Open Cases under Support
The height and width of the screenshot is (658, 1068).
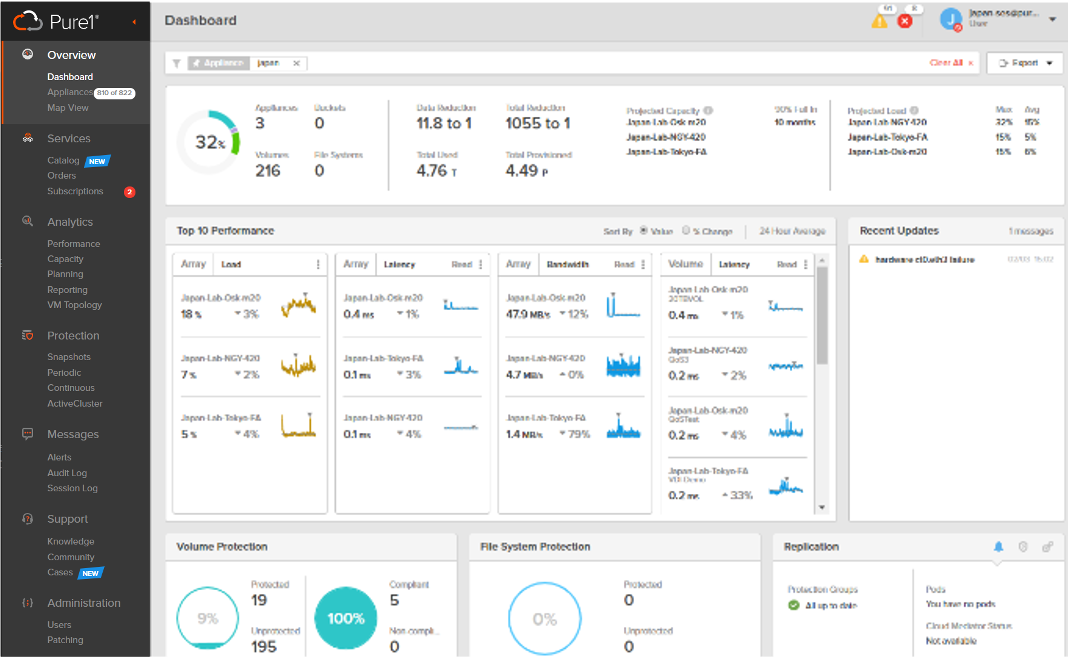click(x=60, y=572)
